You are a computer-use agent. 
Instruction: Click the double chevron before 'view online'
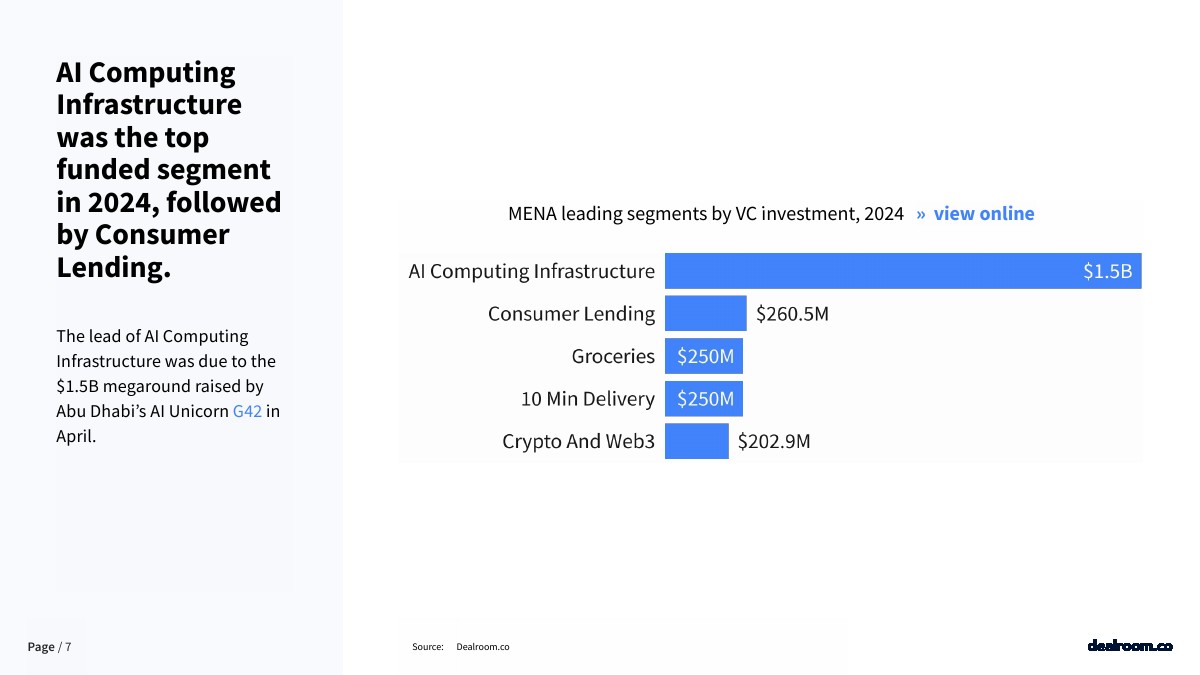click(921, 214)
